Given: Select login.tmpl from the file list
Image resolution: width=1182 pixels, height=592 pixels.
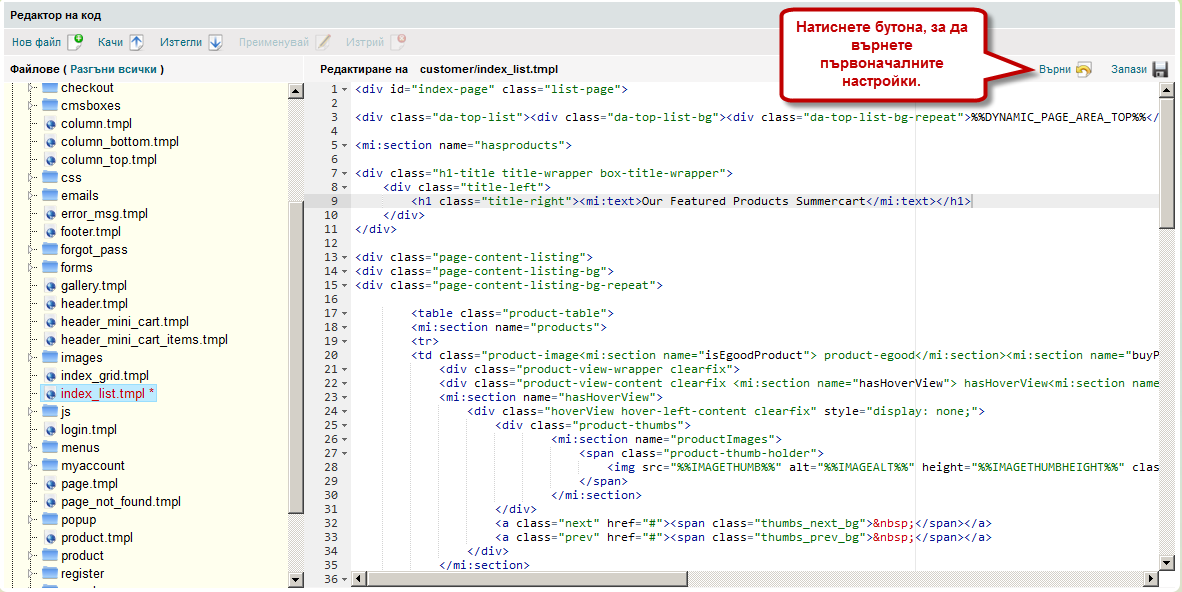Looking at the screenshot, I should (x=89, y=430).
